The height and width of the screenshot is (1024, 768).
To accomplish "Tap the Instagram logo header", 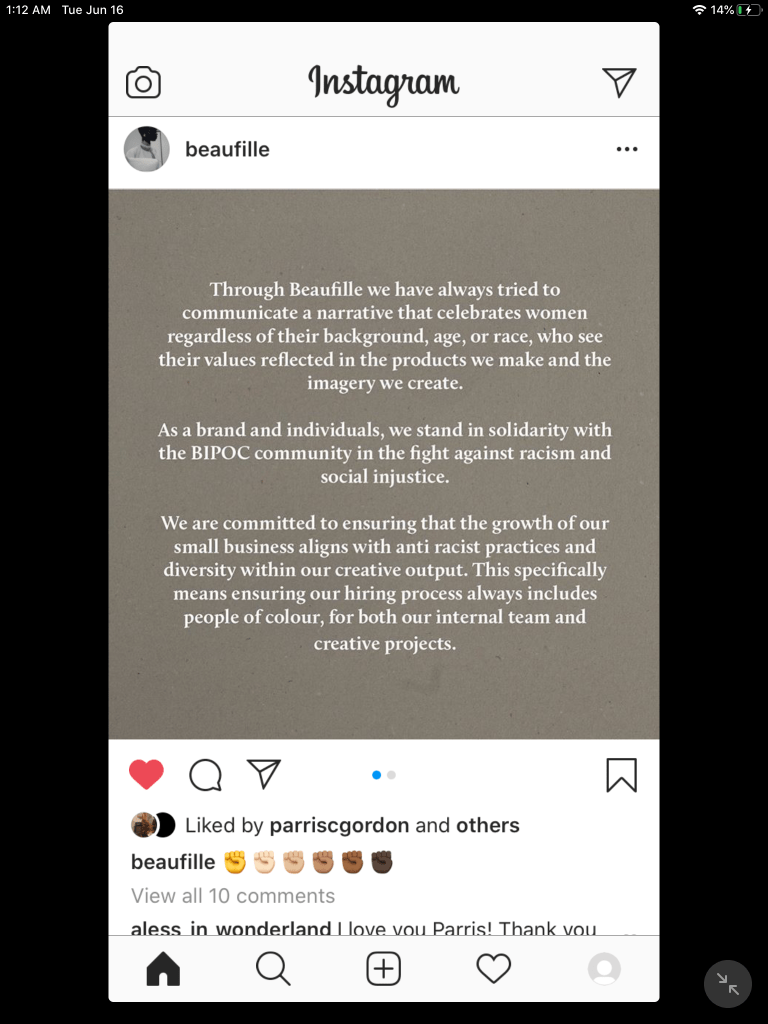I will tap(384, 83).
